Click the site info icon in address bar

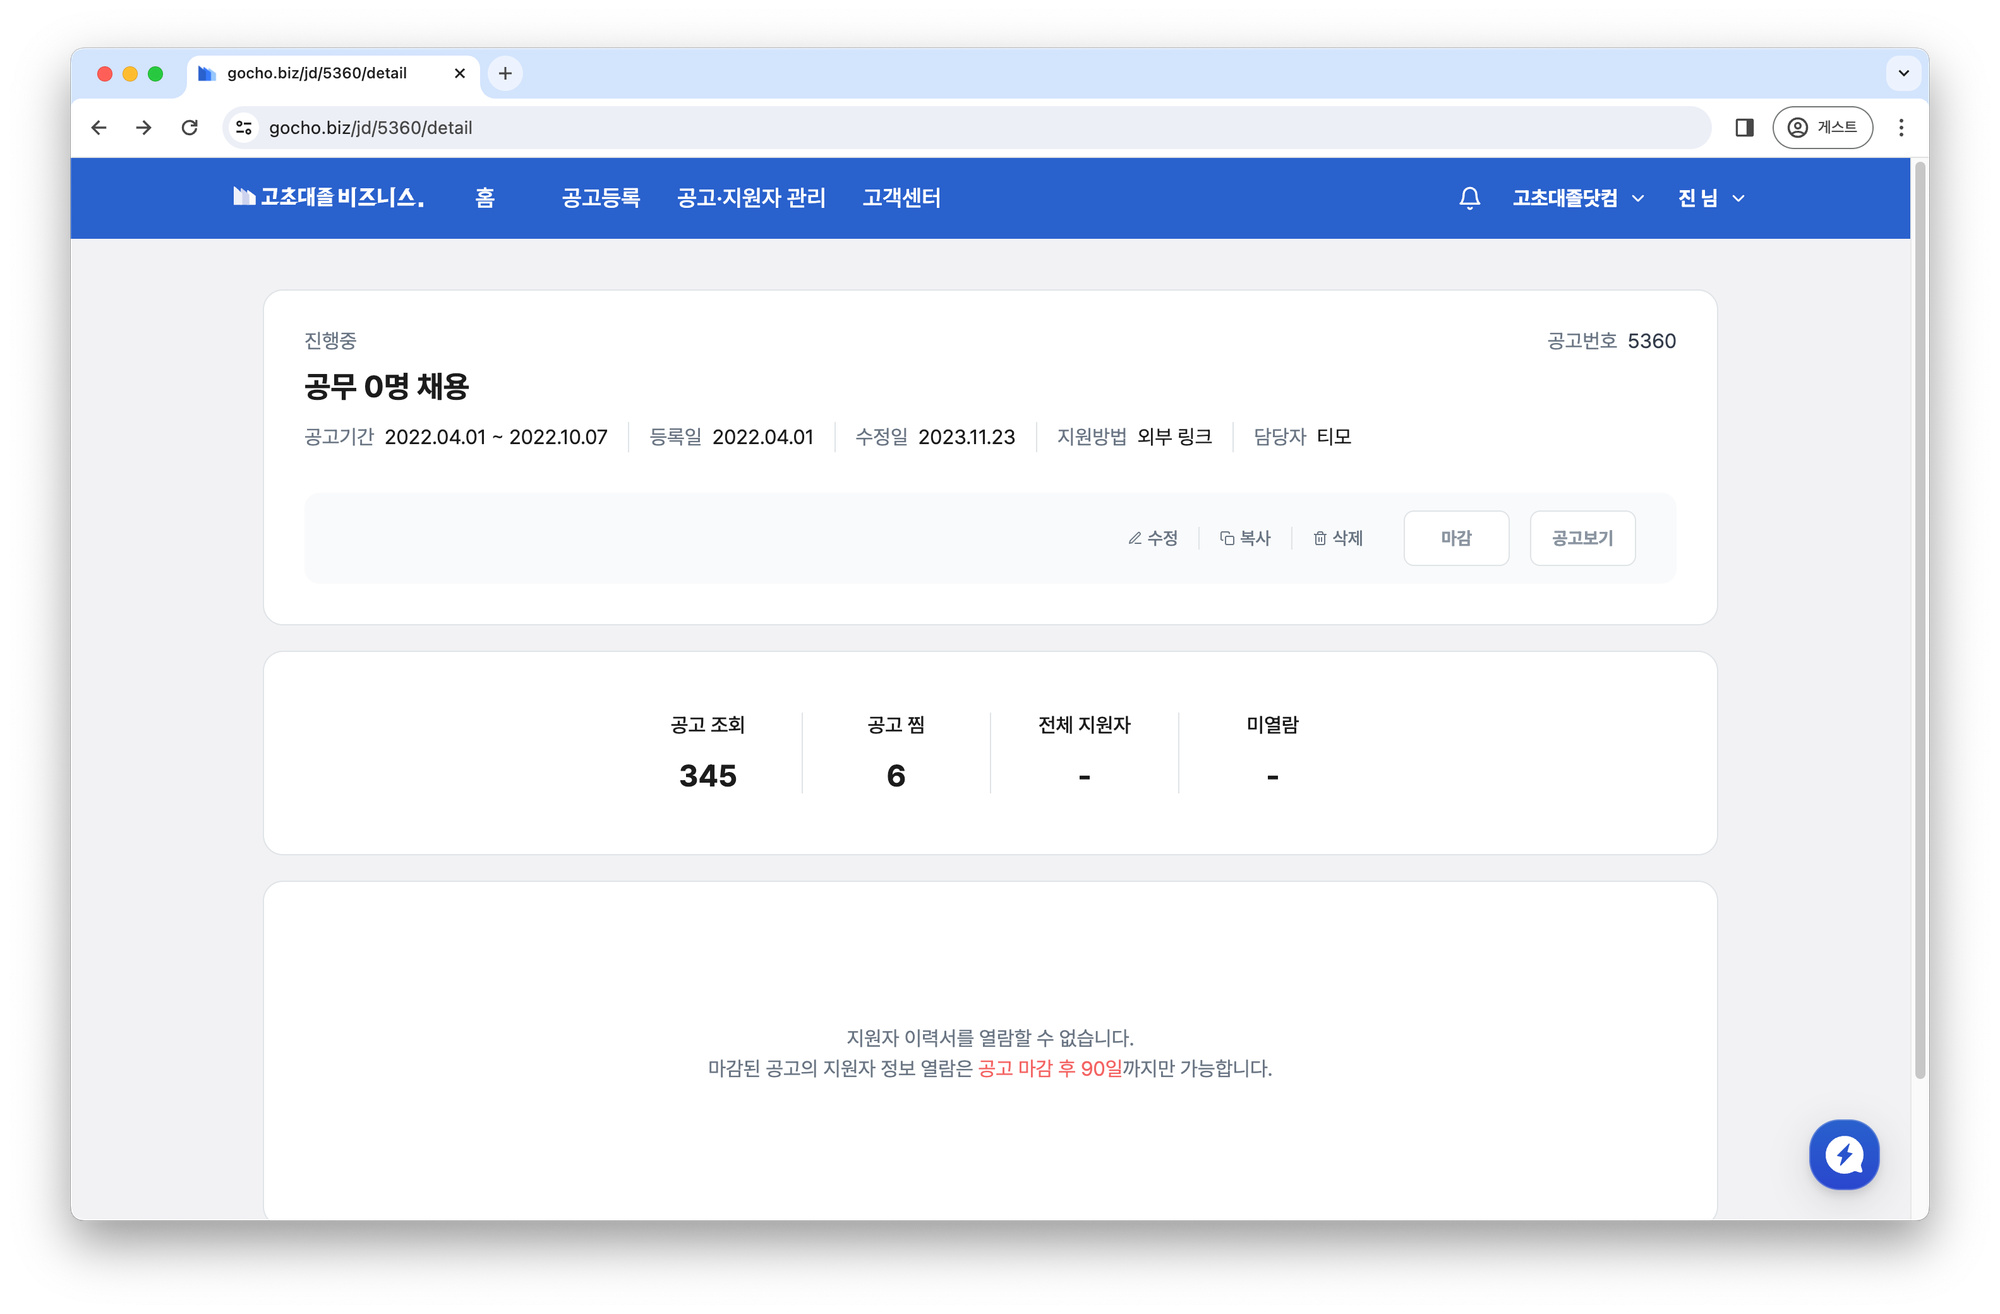pos(244,128)
